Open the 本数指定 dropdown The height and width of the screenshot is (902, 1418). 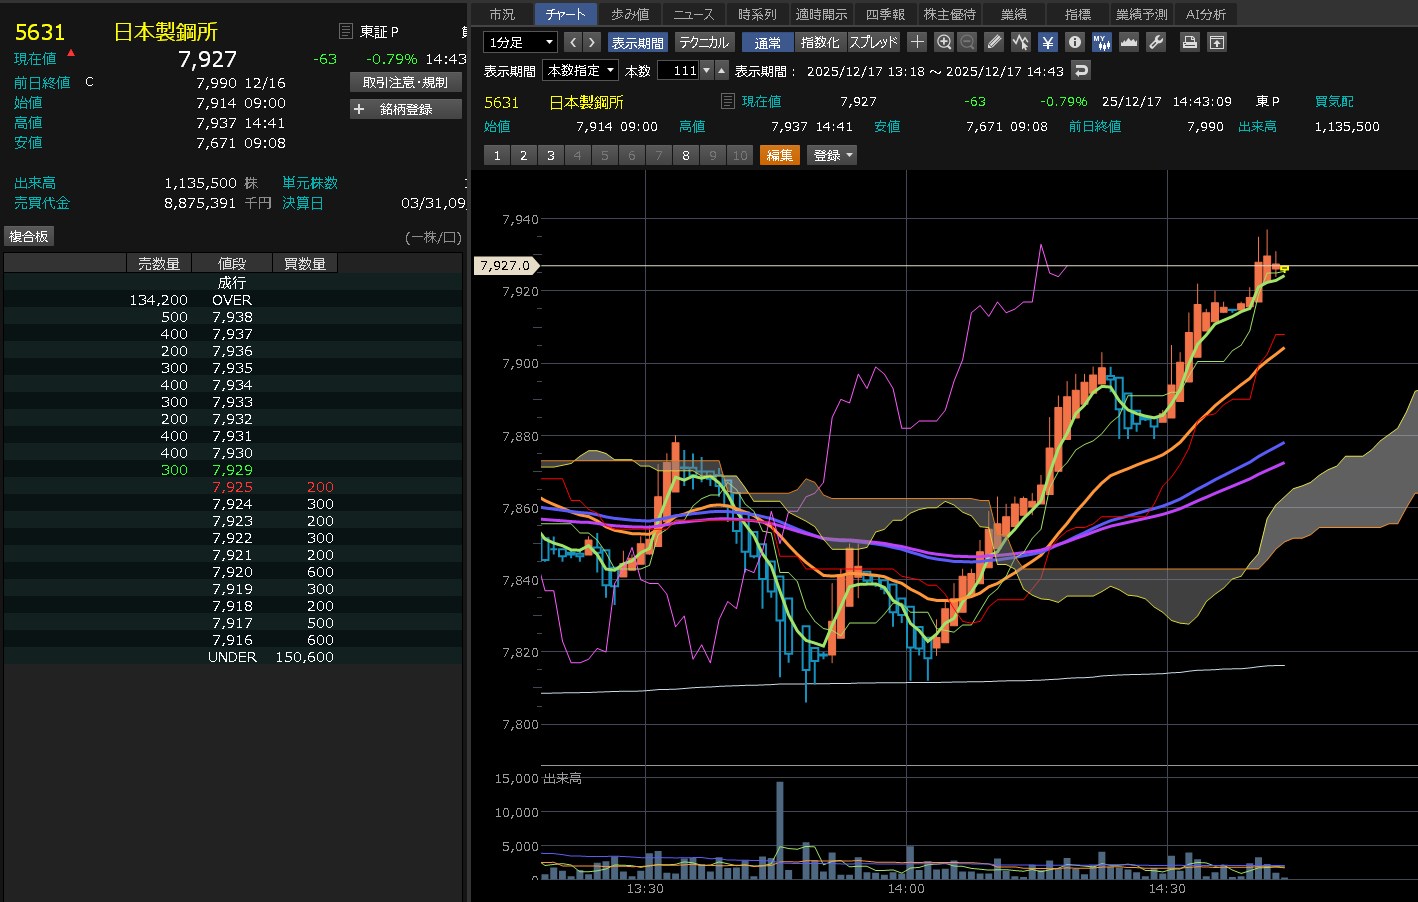[x=580, y=70]
